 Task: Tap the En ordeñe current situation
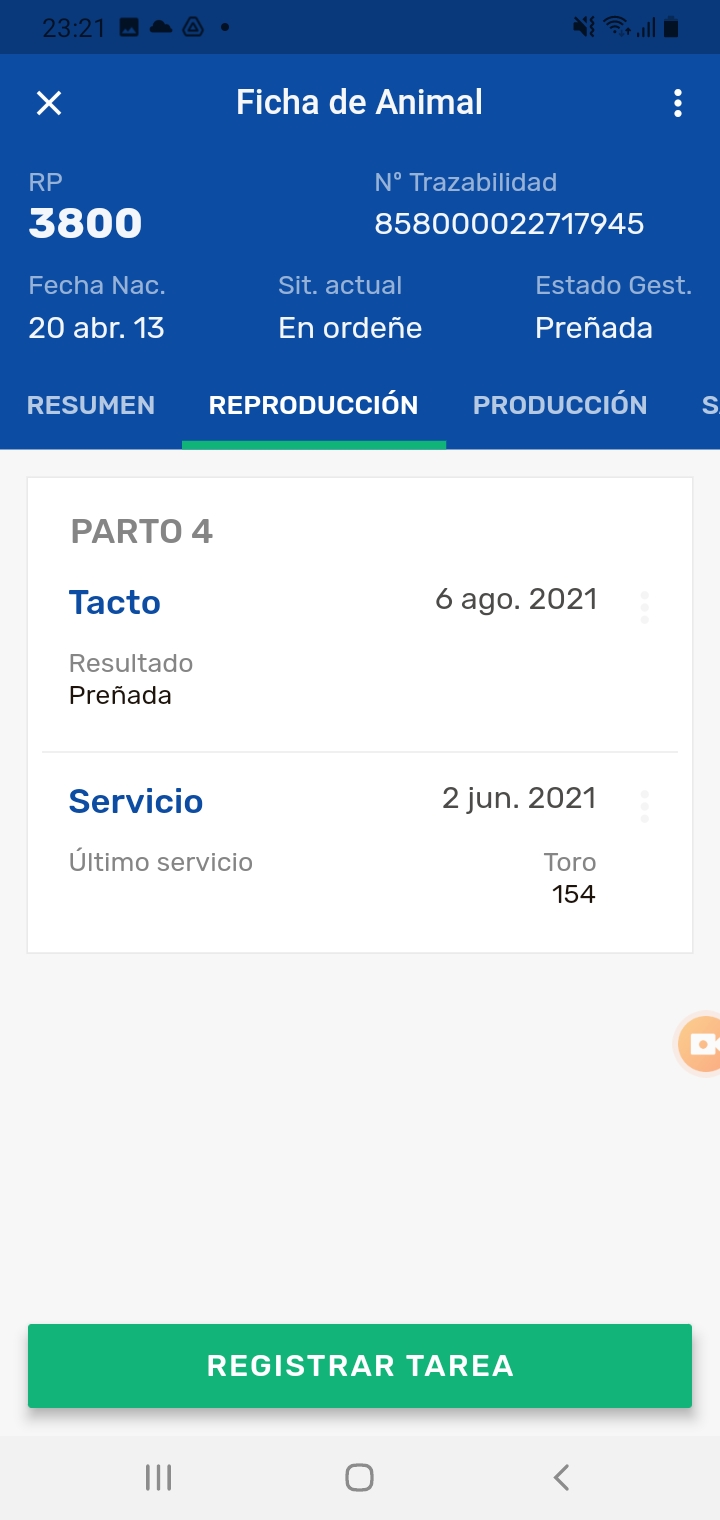pos(350,328)
